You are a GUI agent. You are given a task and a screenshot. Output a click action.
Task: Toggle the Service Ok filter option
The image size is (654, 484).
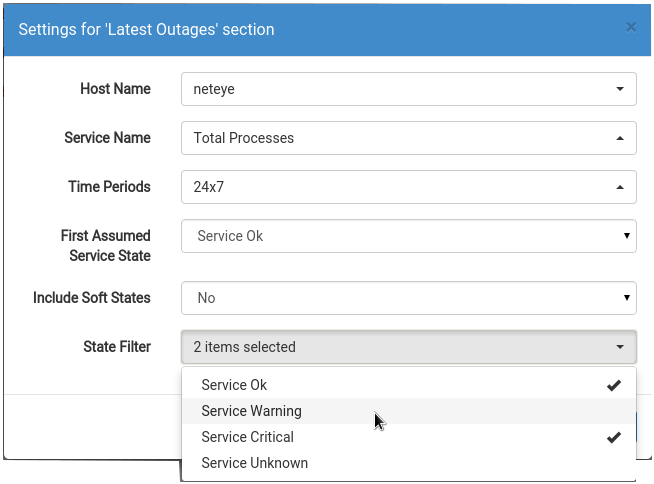point(409,385)
